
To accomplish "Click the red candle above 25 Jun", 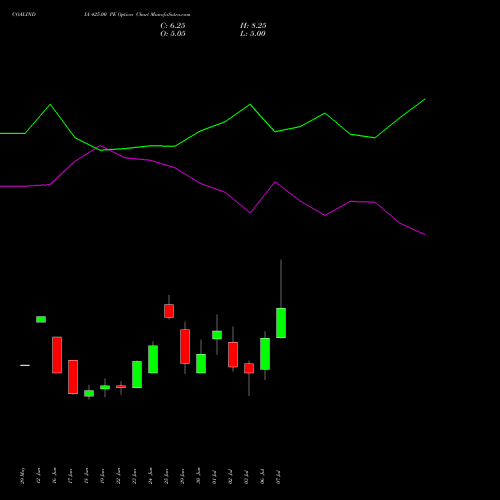I will pyautogui.click(x=169, y=311).
